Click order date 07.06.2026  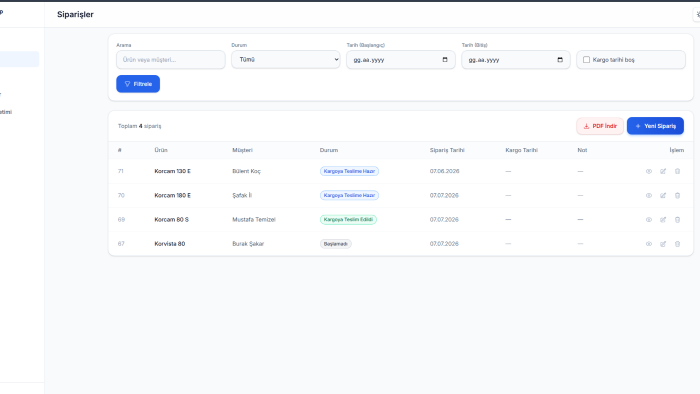click(444, 171)
